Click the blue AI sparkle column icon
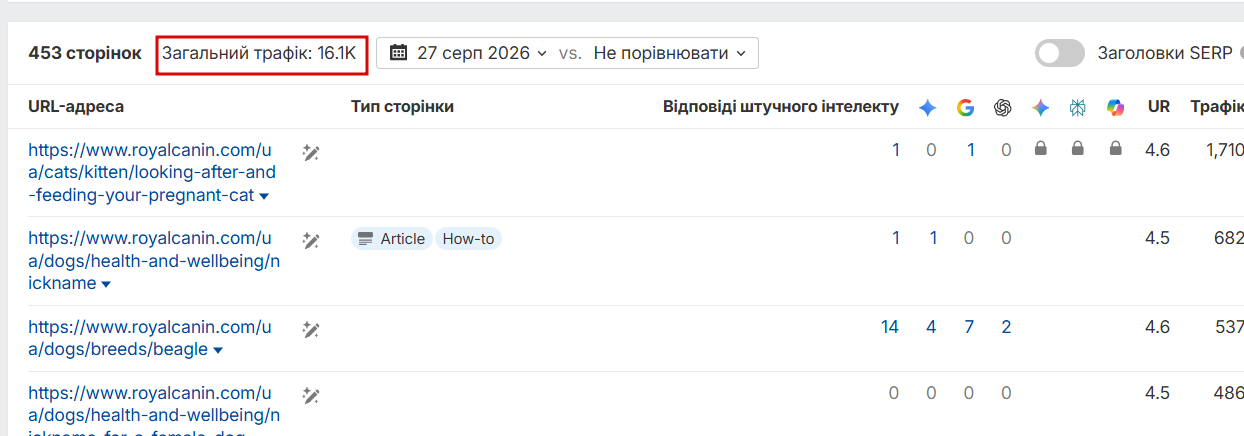The image size is (1244, 436). pyautogui.click(x=928, y=108)
